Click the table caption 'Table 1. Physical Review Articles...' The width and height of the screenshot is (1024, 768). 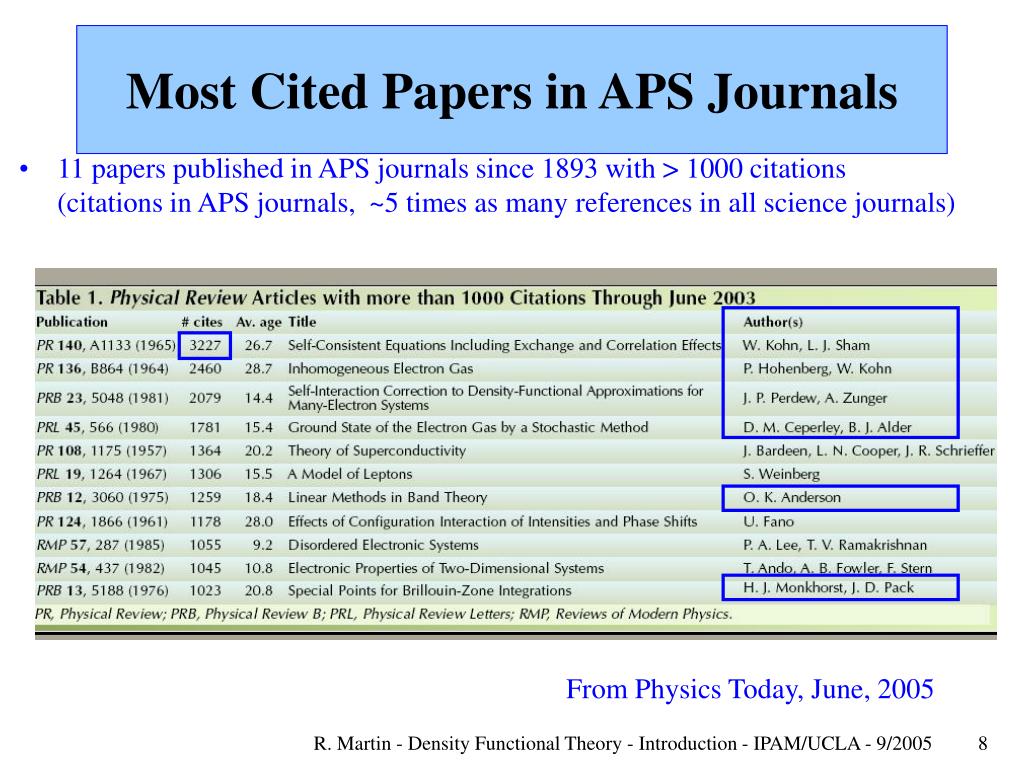pyautogui.click(x=396, y=298)
